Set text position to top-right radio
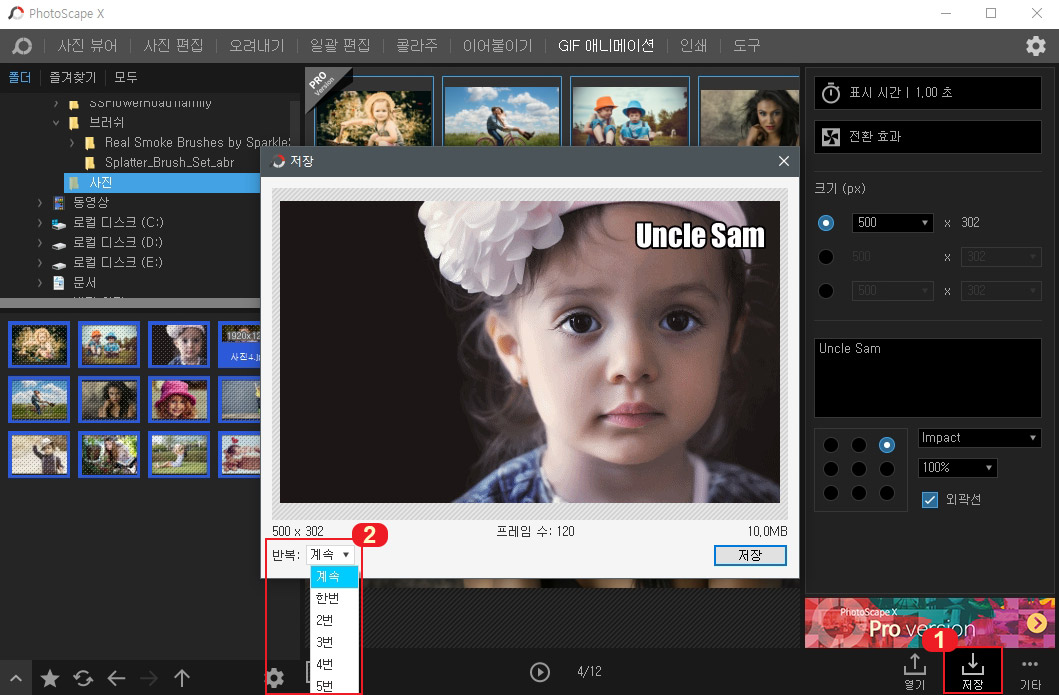 [887, 445]
